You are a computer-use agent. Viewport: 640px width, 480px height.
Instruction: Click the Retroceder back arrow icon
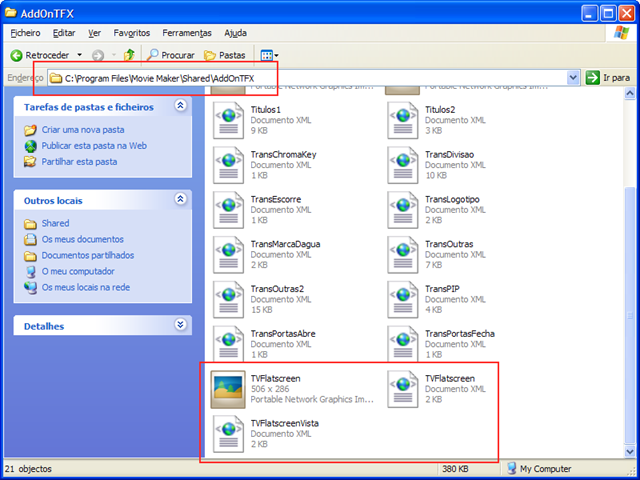click(16, 55)
